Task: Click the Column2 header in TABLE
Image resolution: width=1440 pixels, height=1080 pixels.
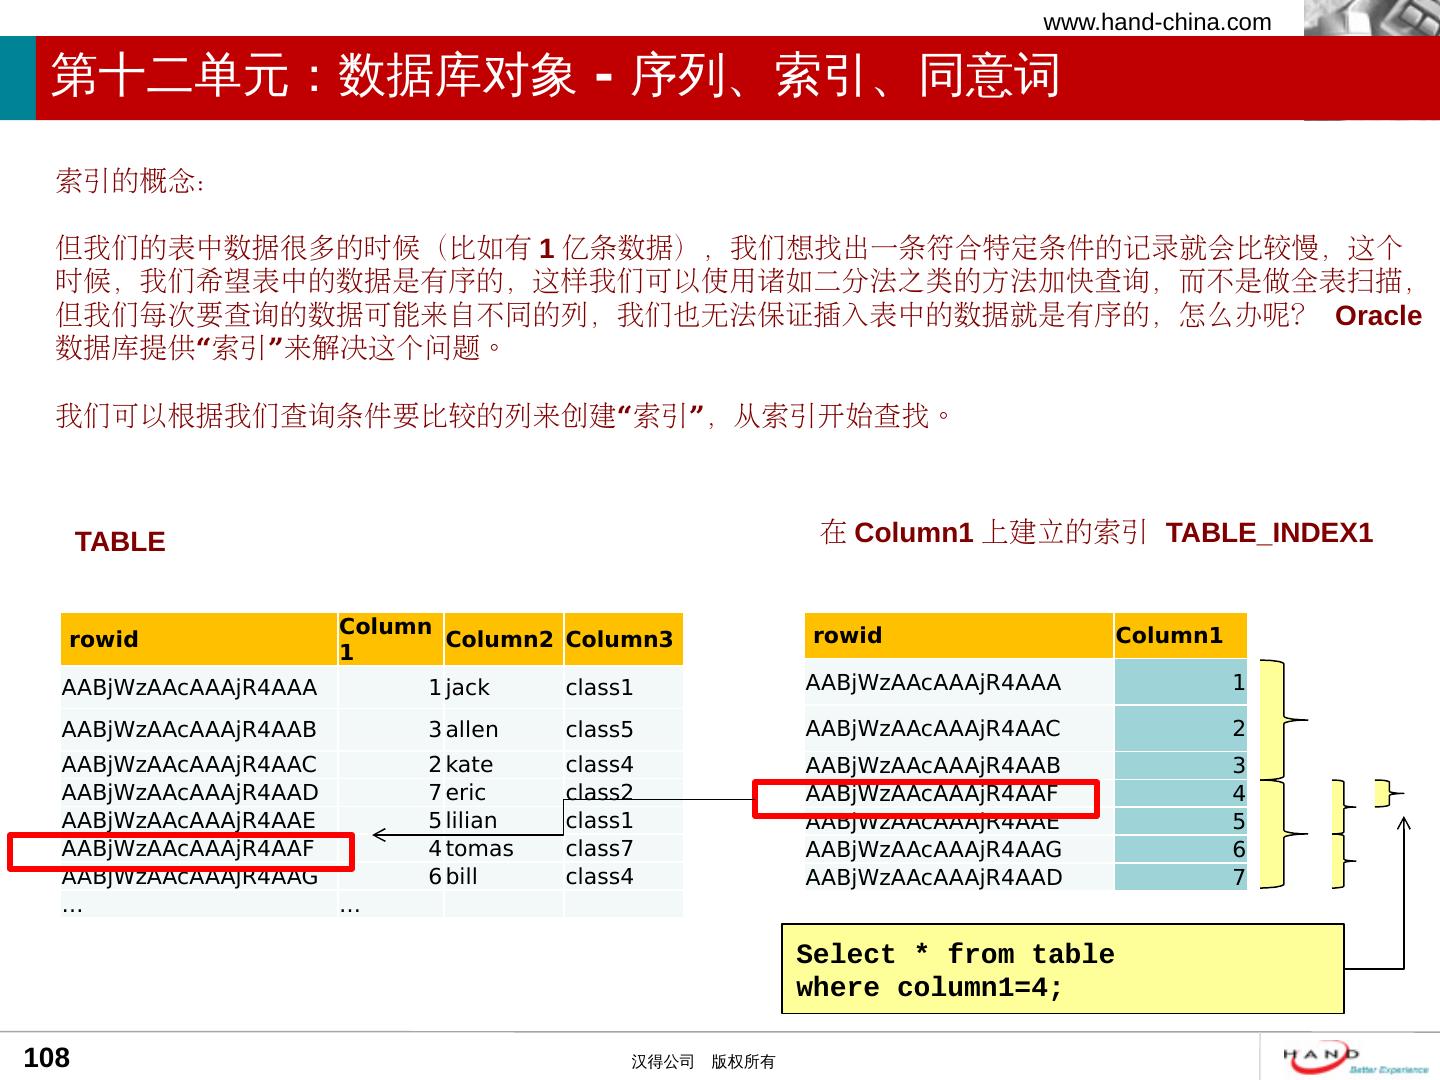Action: point(500,640)
